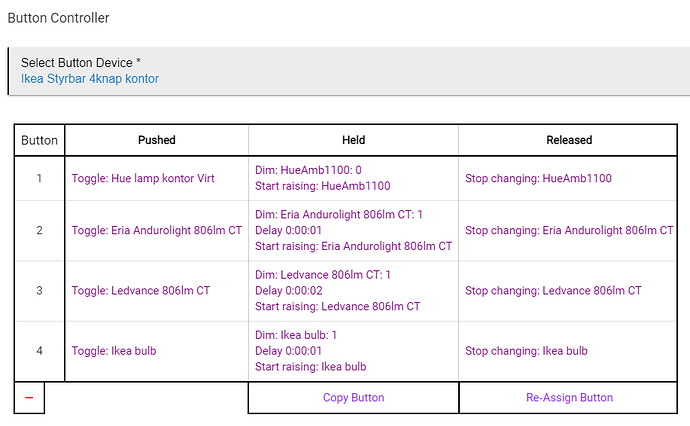Select the button number 1 row cell
The image size is (690, 426).
click(39, 179)
